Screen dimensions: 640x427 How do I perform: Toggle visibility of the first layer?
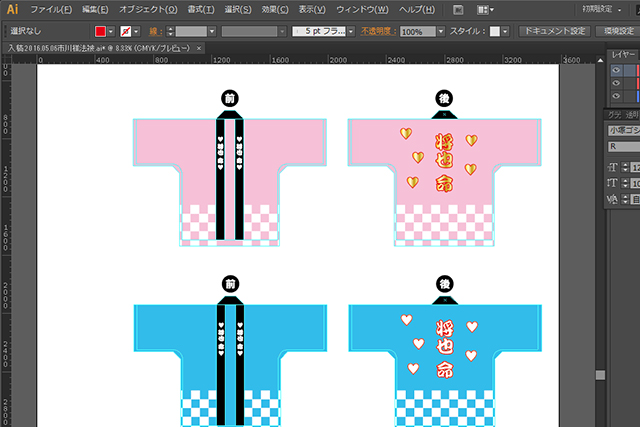[x=616, y=70]
